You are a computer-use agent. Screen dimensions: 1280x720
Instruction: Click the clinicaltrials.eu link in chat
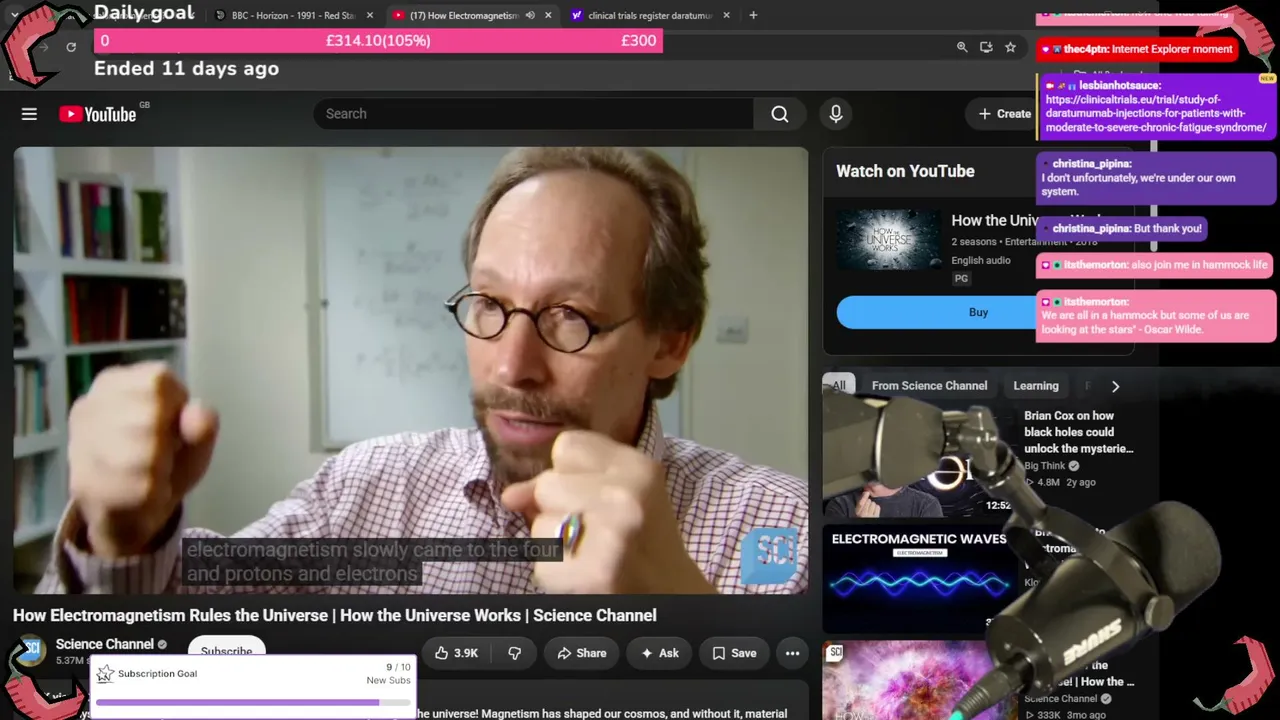pyautogui.click(x=1156, y=114)
